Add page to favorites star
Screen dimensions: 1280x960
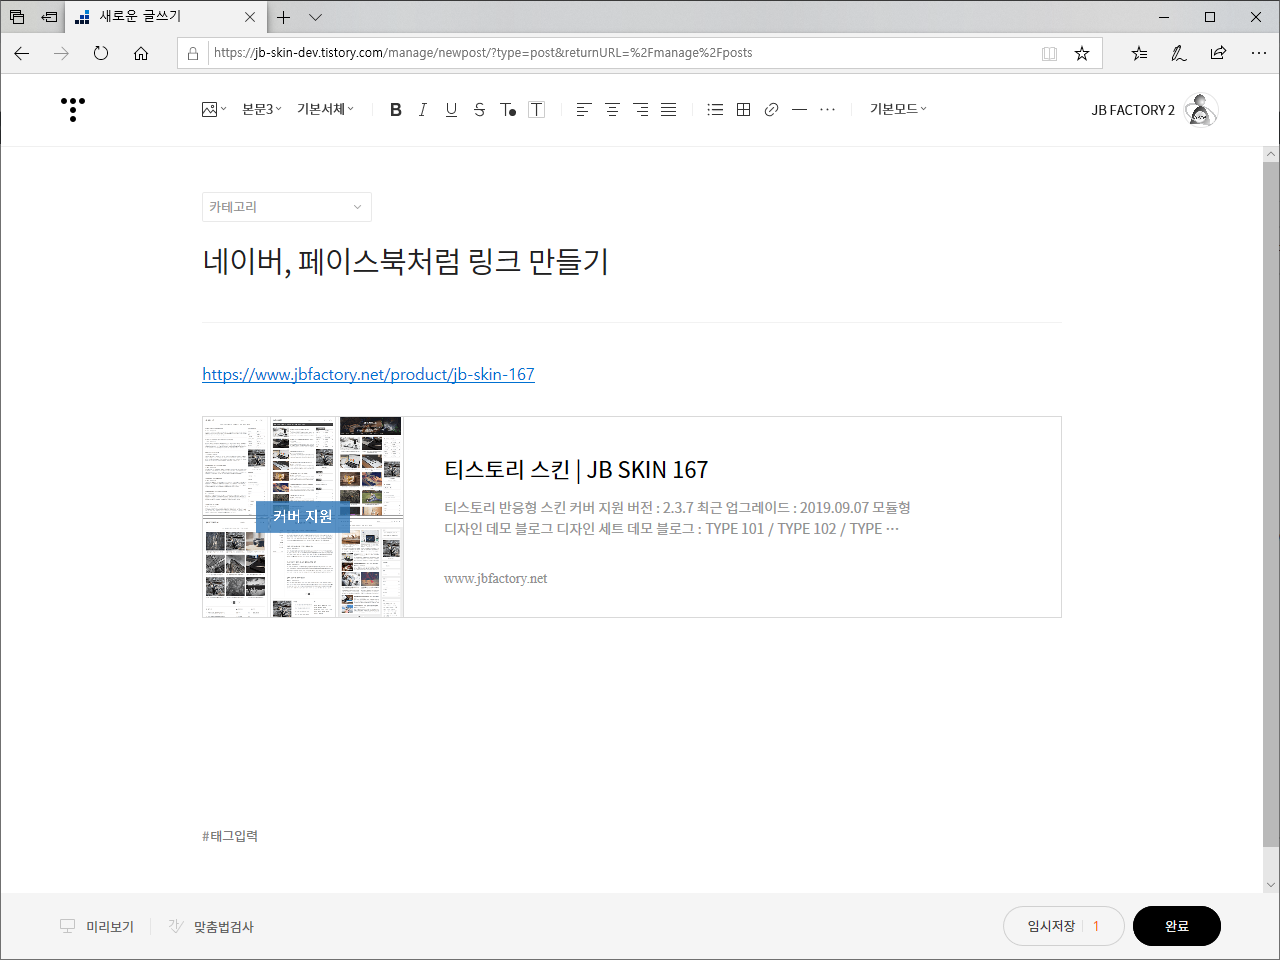[1082, 53]
